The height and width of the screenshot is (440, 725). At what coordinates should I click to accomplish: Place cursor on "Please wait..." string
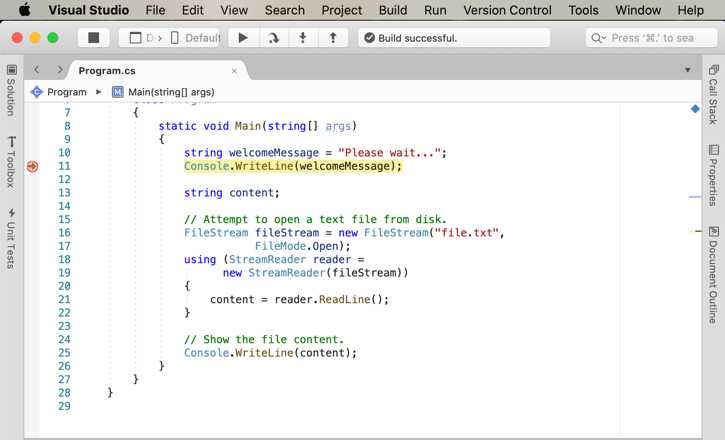[x=389, y=153]
